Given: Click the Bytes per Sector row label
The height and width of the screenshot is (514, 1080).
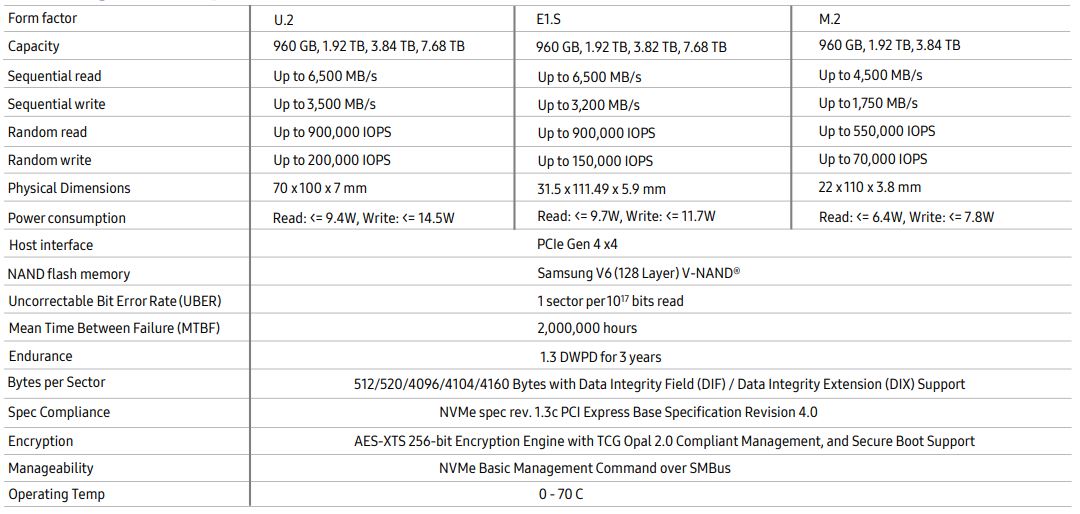Looking at the screenshot, I should click(56, 383).
